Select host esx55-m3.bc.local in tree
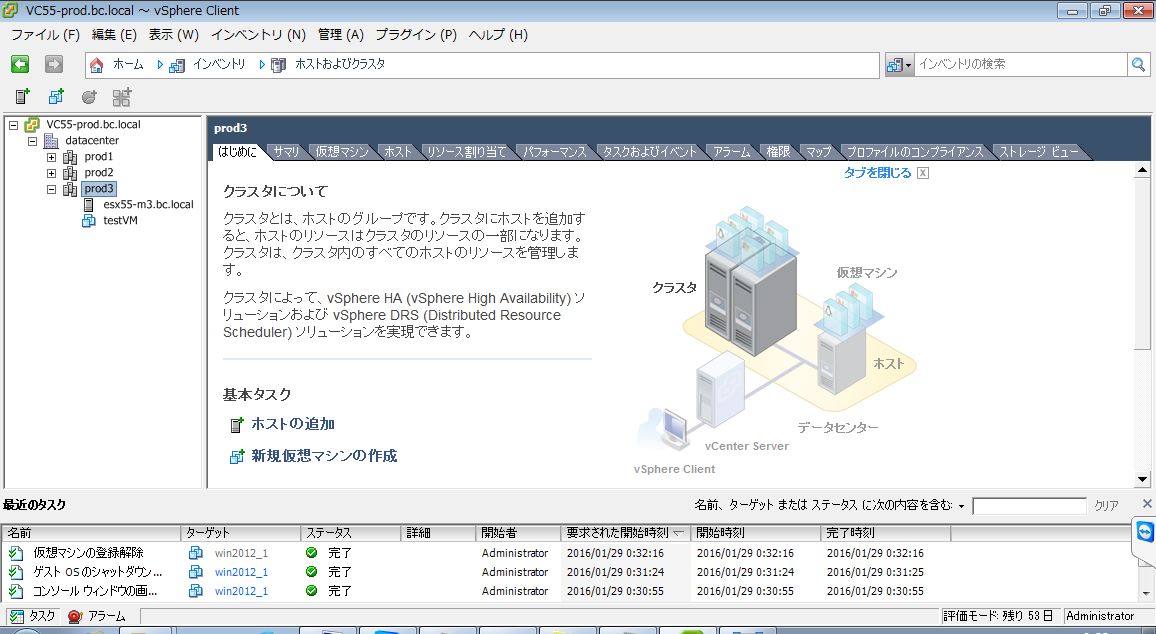Screen dimensions: 1156x634 pyautogui.click(x=148, y=204)
